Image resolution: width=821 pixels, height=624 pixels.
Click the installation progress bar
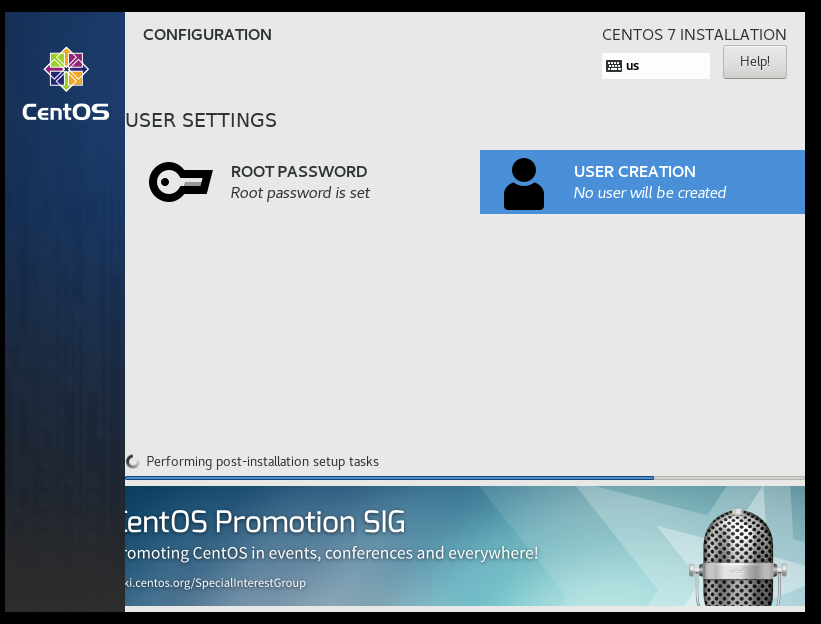pos(464,478)
